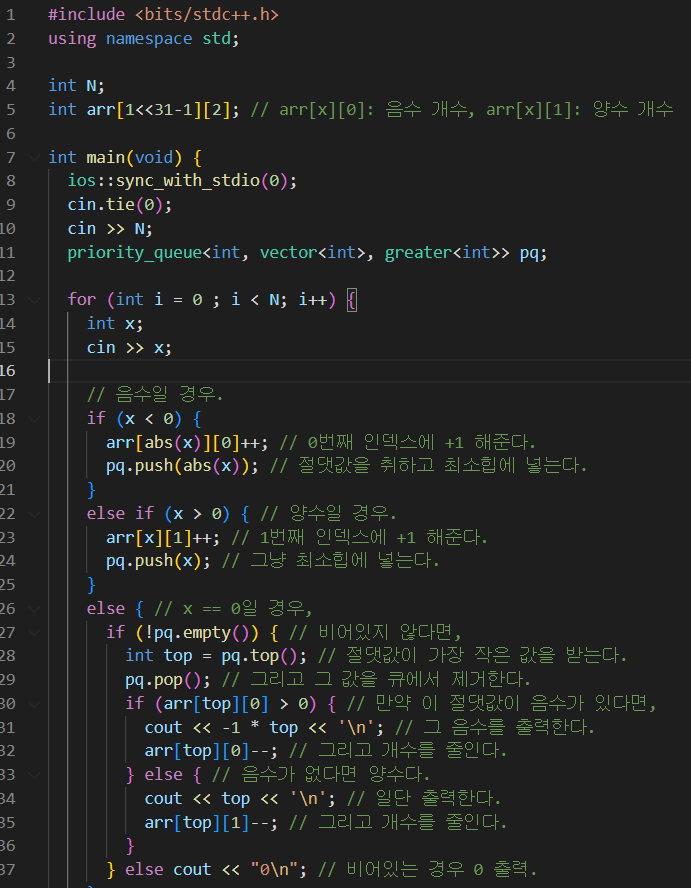The width and height of the screenshot is (691, 888).
Task: Collapse the if (arr[top][0] > 0) block
Action: (x=34, y=703)
